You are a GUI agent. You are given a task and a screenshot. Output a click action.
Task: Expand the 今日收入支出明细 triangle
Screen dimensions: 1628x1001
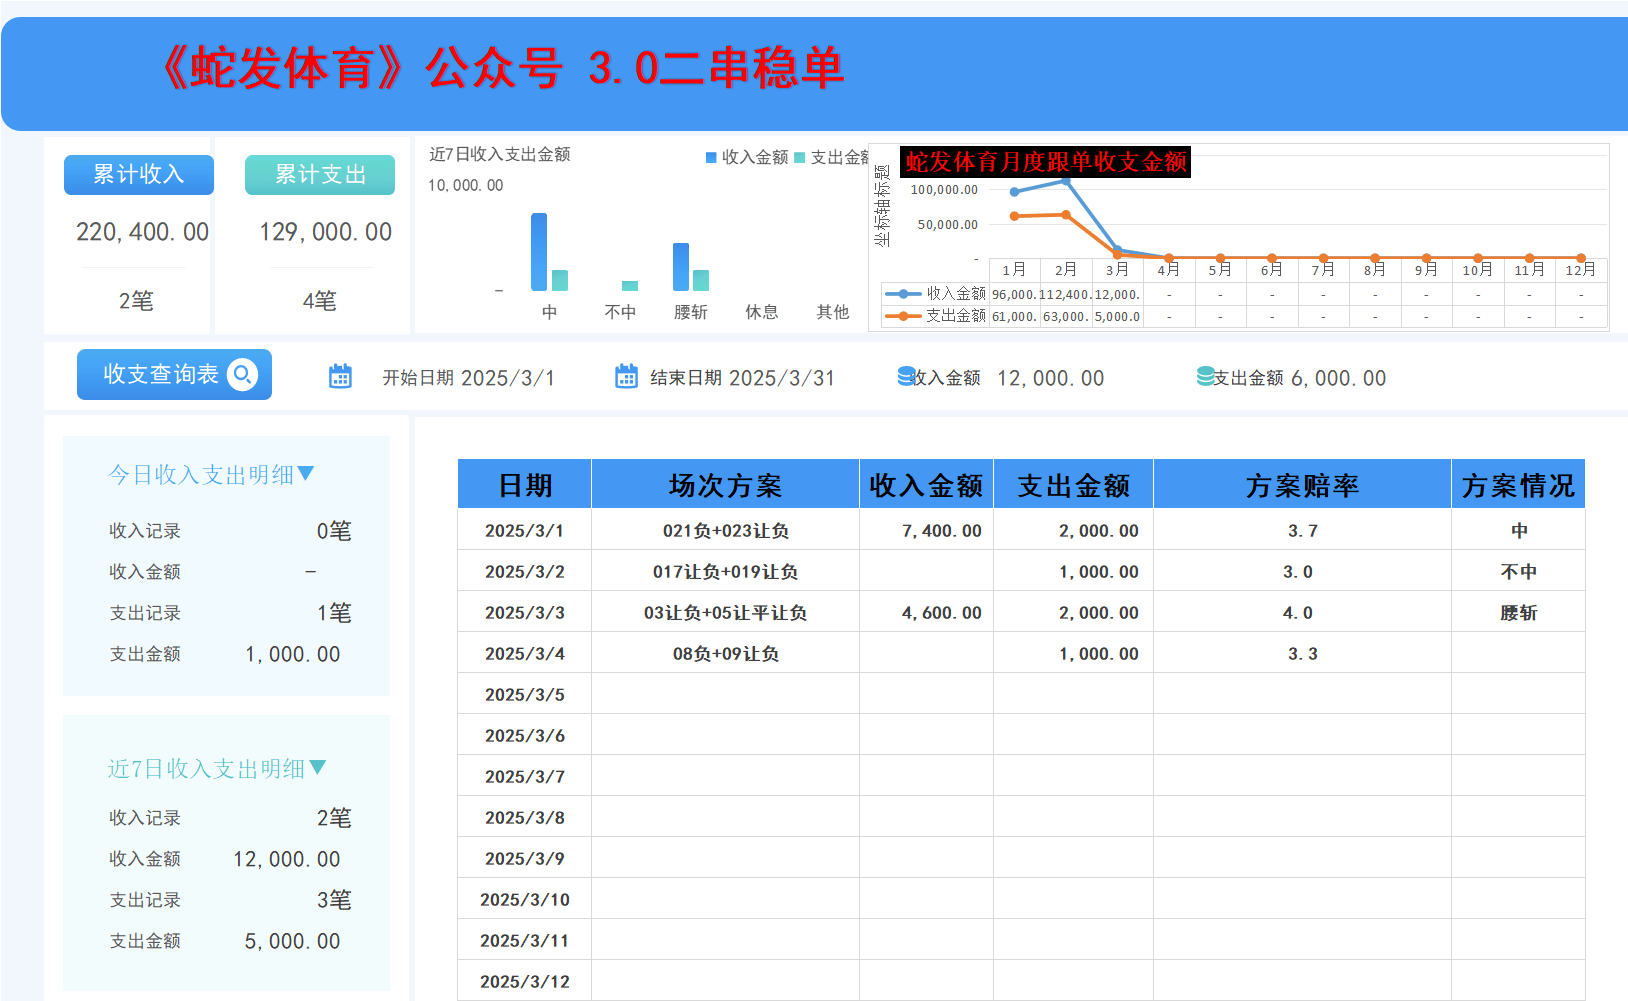tap(306, 473)
